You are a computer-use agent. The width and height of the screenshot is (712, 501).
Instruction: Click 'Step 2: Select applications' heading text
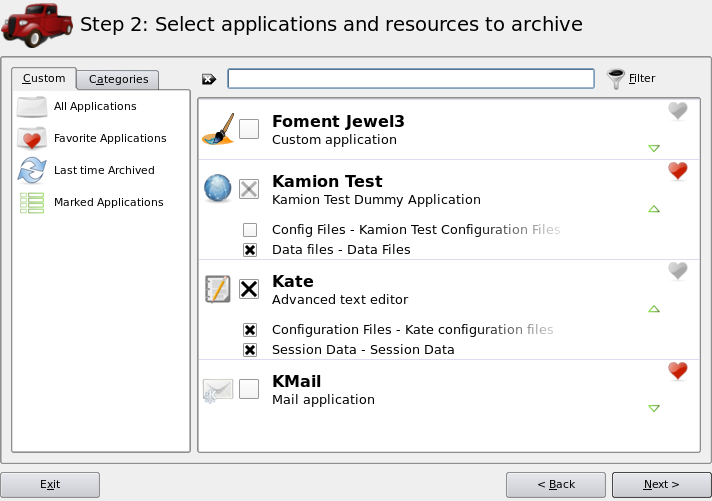tap(331, 25)
